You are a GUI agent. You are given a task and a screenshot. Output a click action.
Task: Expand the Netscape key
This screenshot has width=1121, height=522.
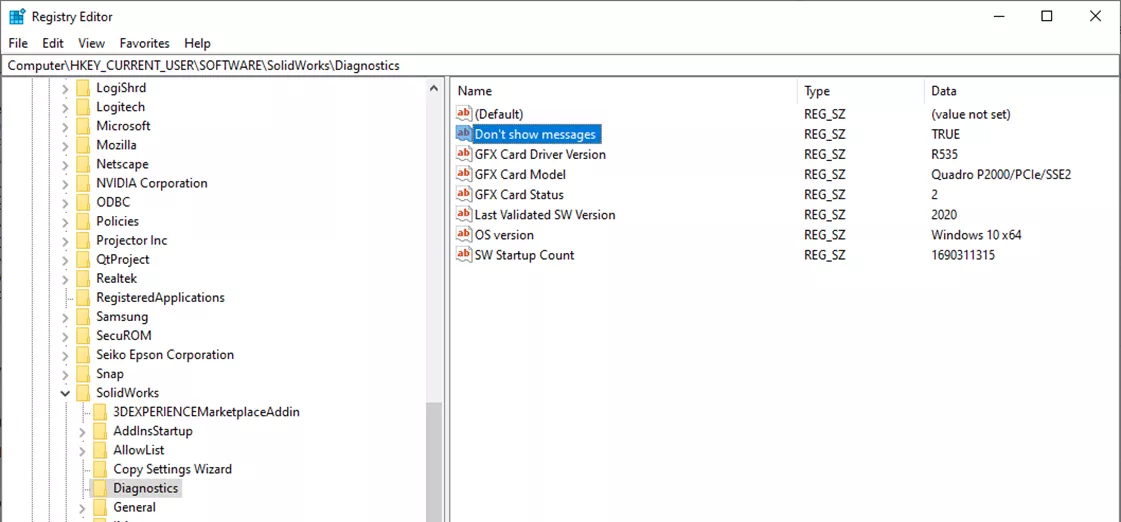(65, 164)
